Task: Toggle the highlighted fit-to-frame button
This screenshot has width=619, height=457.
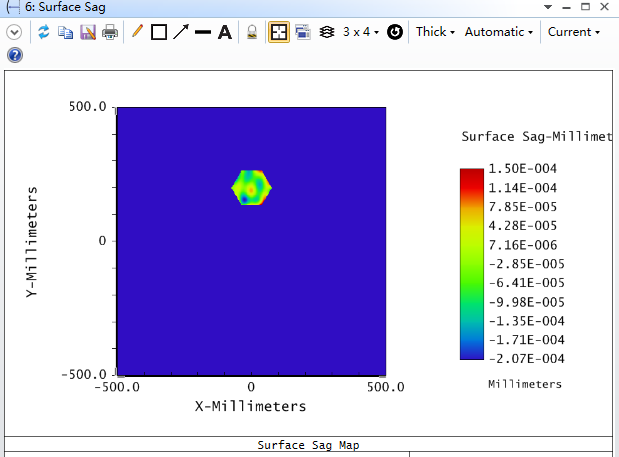Action: point(279,32)
